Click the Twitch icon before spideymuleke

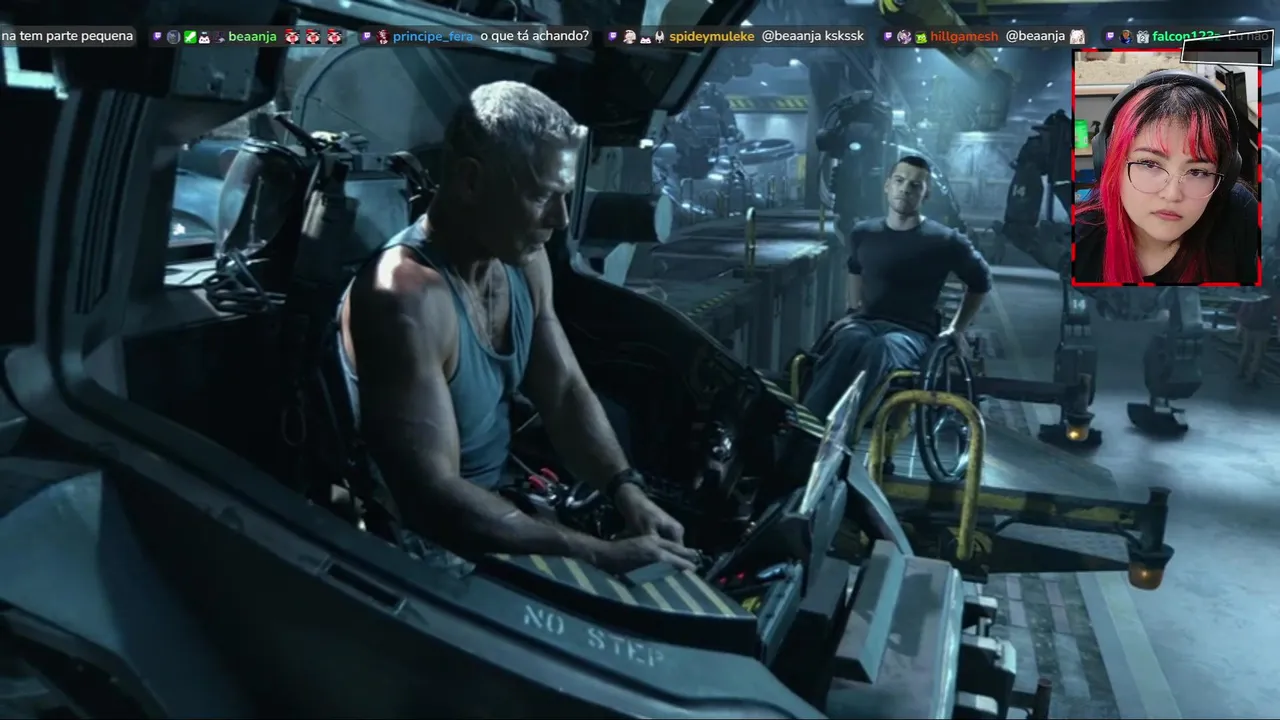pos(612,37)
